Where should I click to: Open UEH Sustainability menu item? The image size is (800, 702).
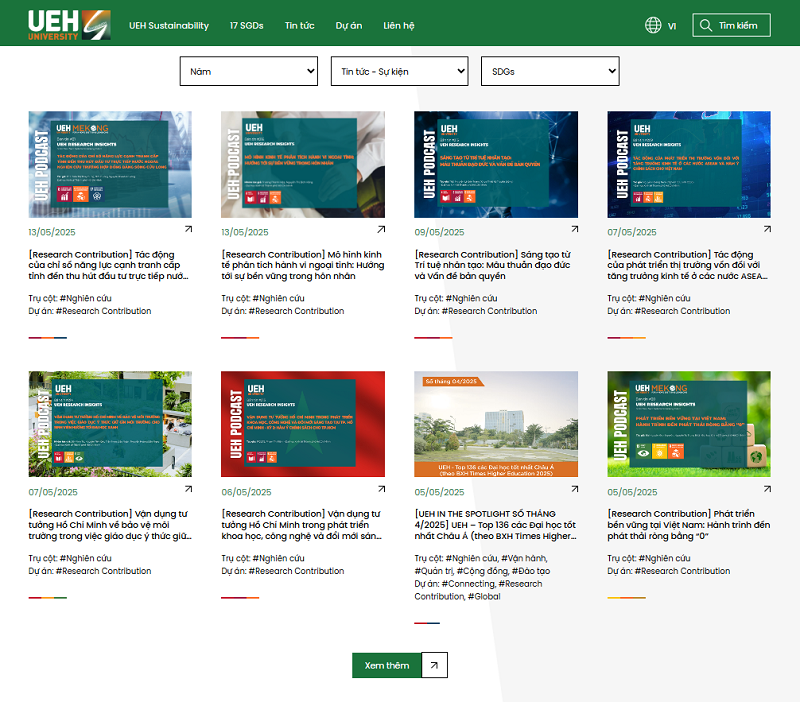169,26
